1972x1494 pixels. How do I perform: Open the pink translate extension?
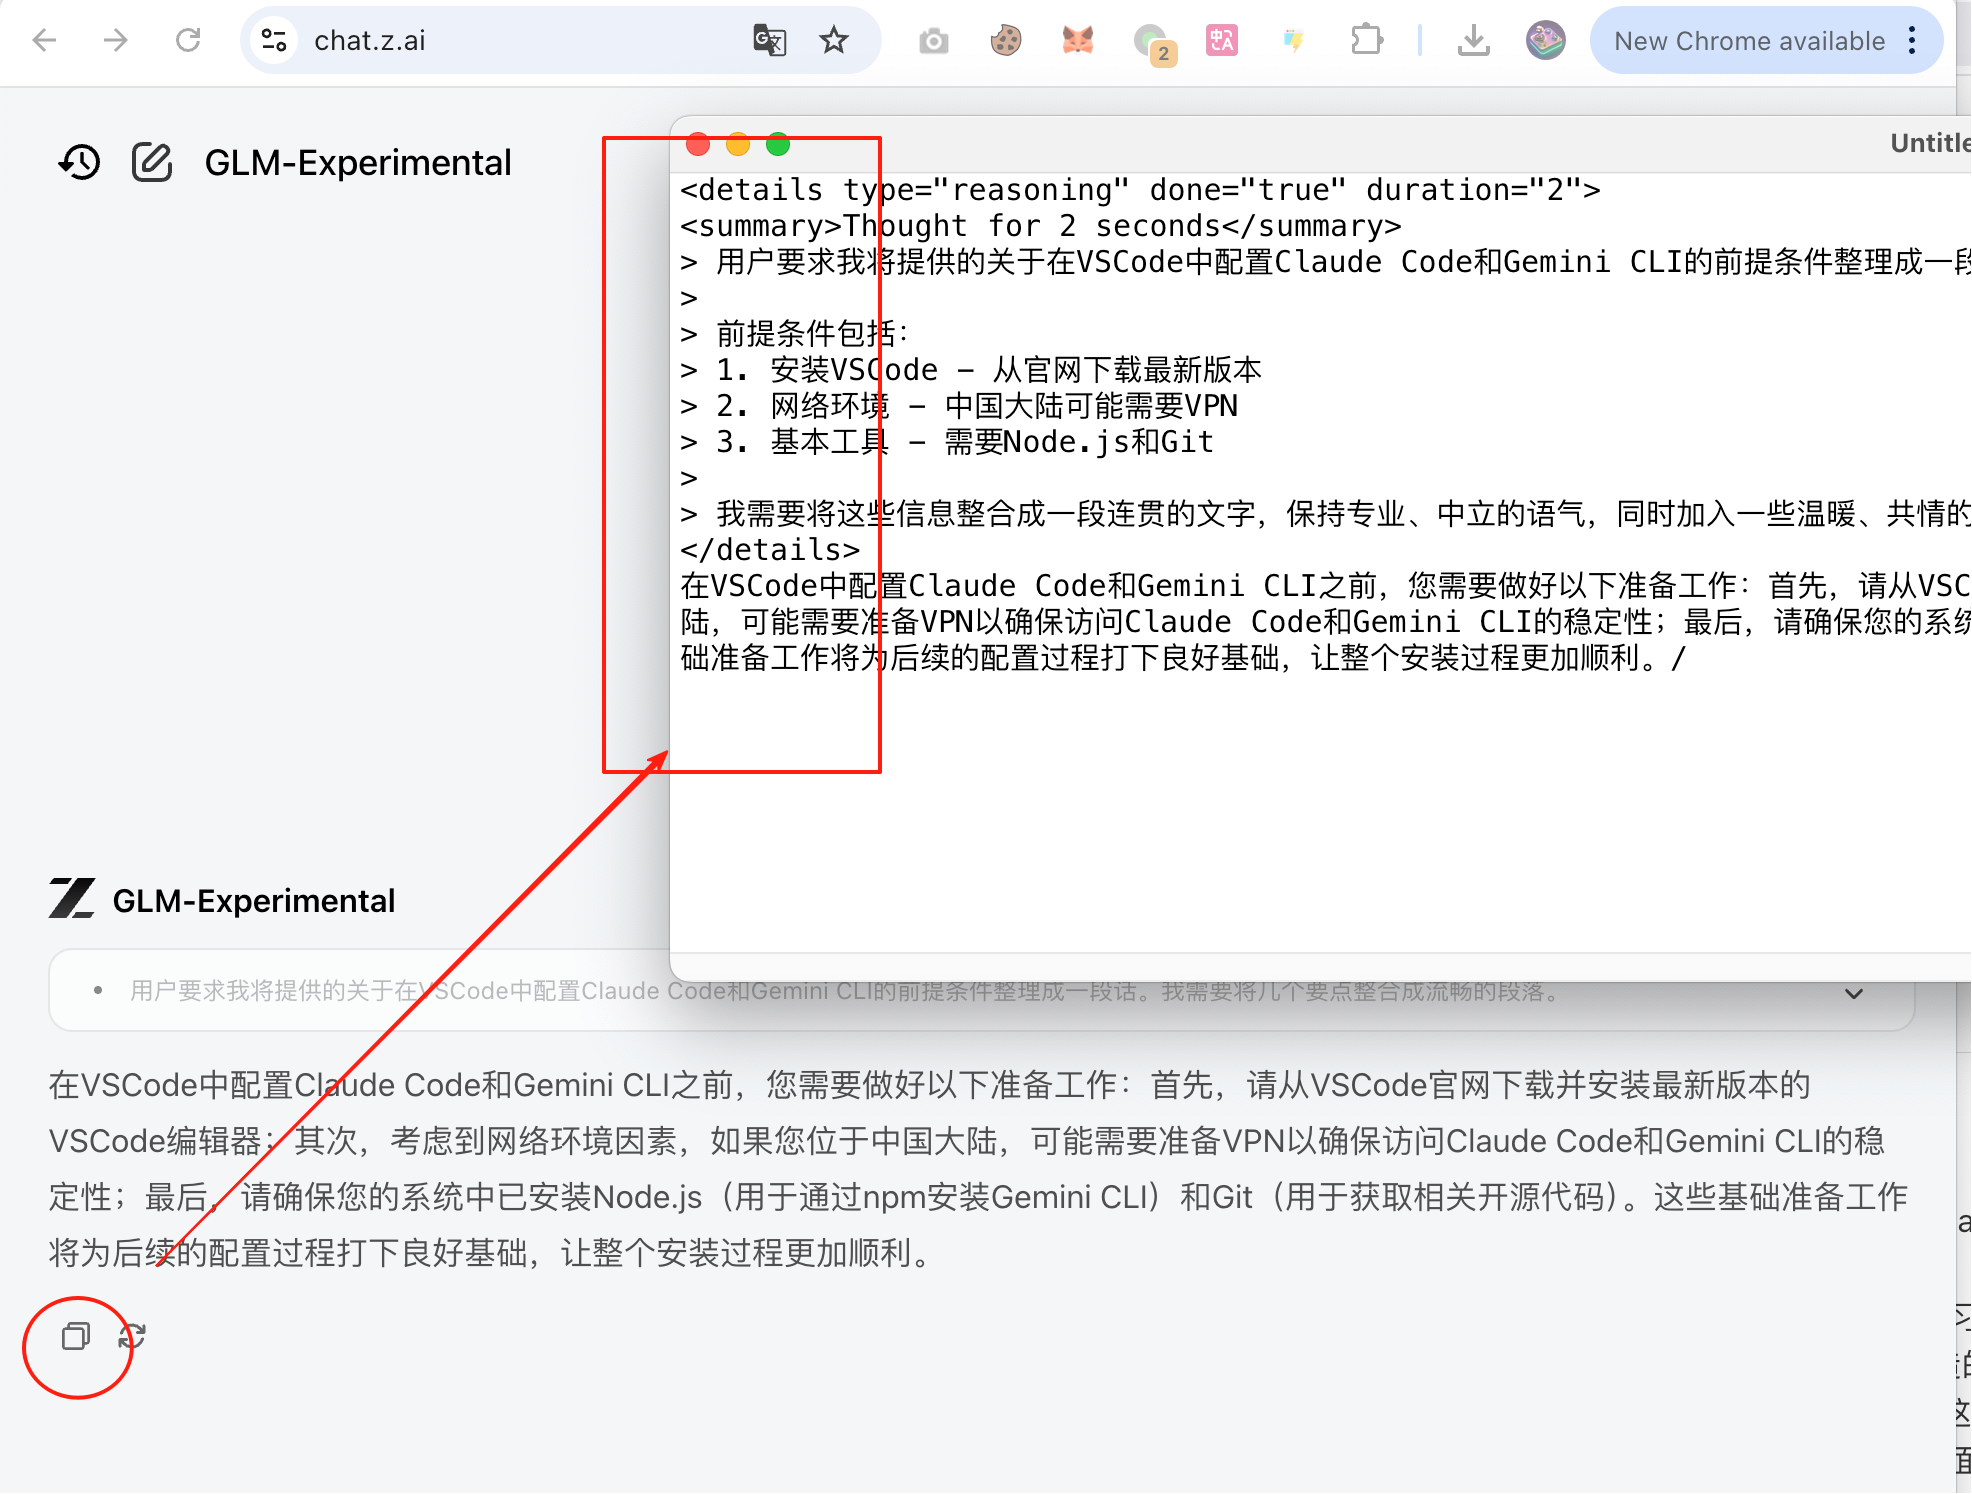tap(1221, 40)
